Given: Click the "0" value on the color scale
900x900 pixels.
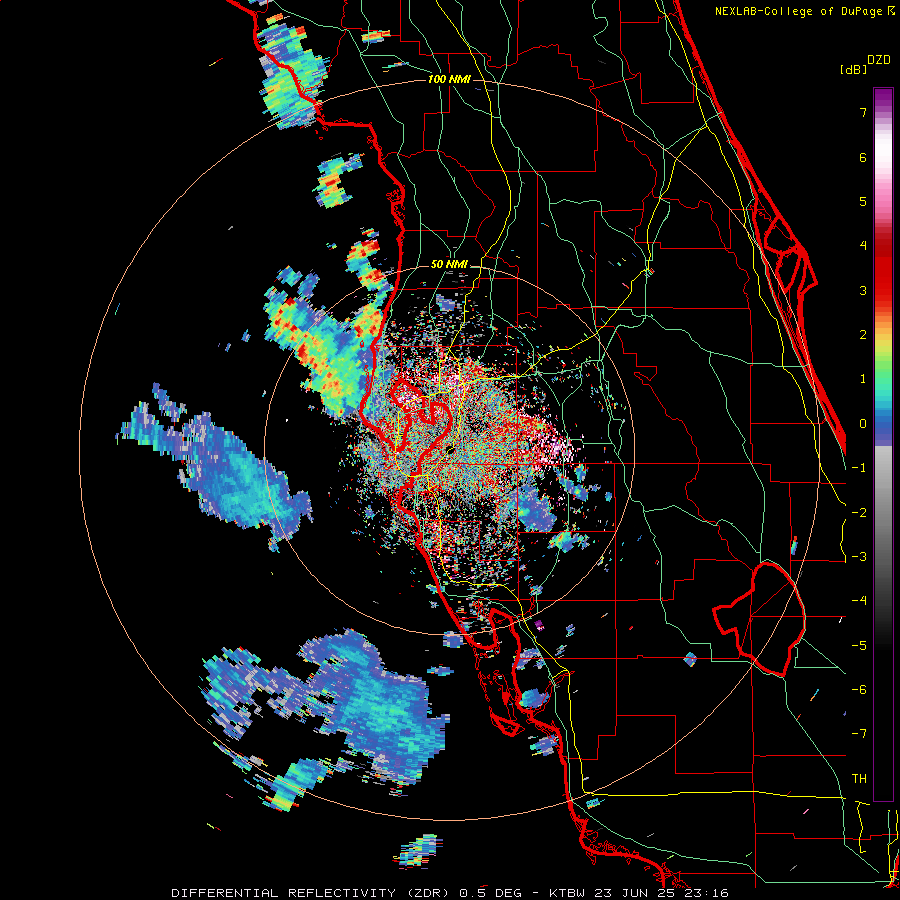Looking at the screenshot, I should (x=863, y=424).
